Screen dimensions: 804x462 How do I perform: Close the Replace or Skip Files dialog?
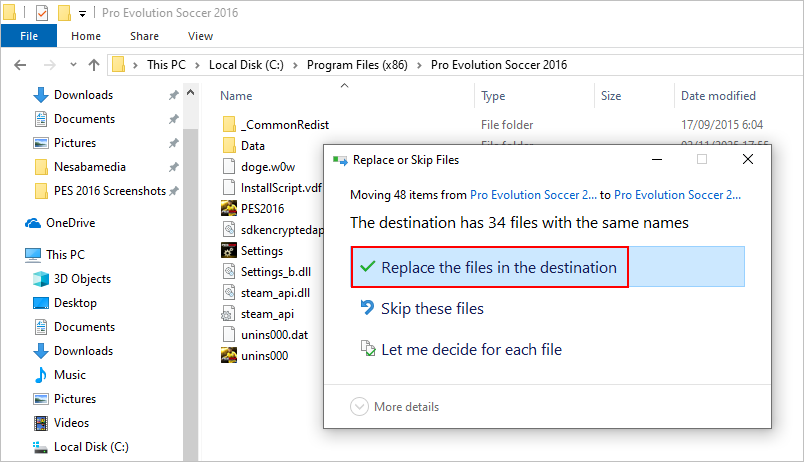click(748, 159)
